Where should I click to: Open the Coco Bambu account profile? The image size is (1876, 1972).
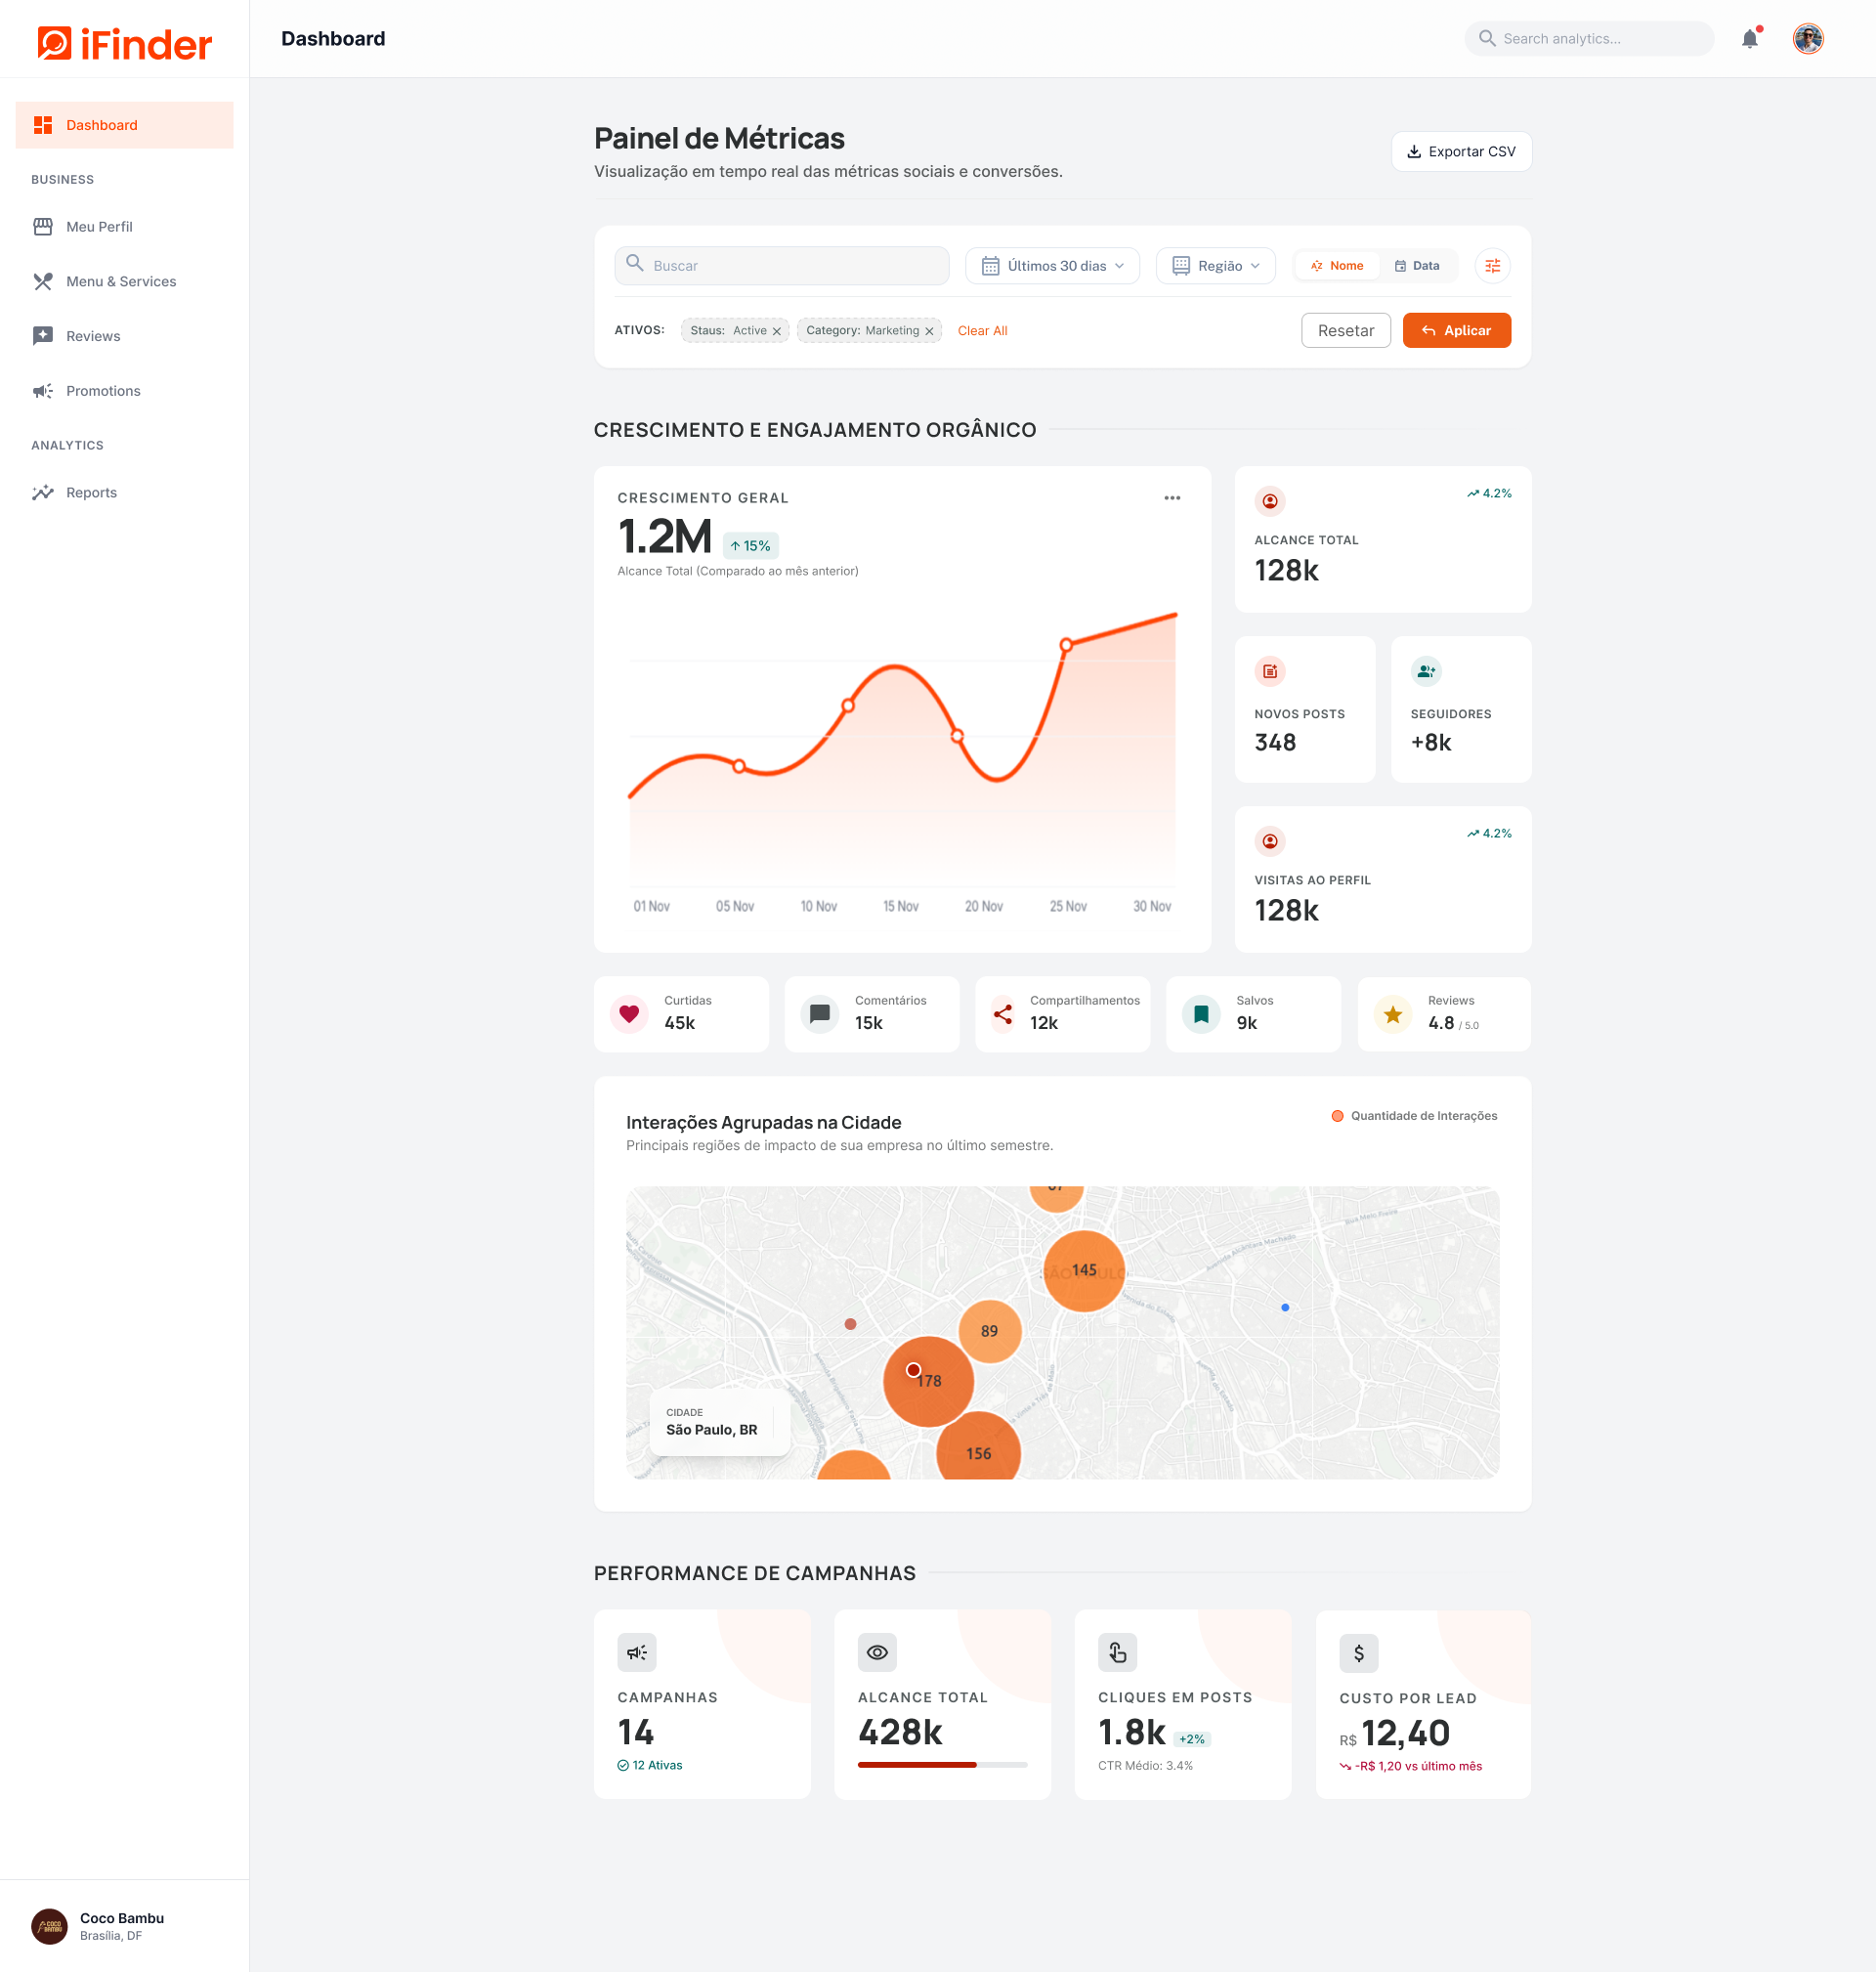click(100, 1926)
